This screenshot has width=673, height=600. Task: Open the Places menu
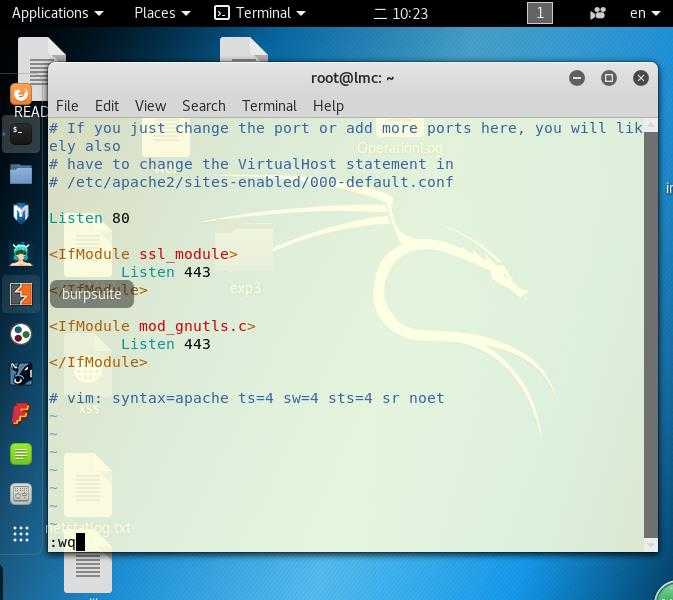162,13
